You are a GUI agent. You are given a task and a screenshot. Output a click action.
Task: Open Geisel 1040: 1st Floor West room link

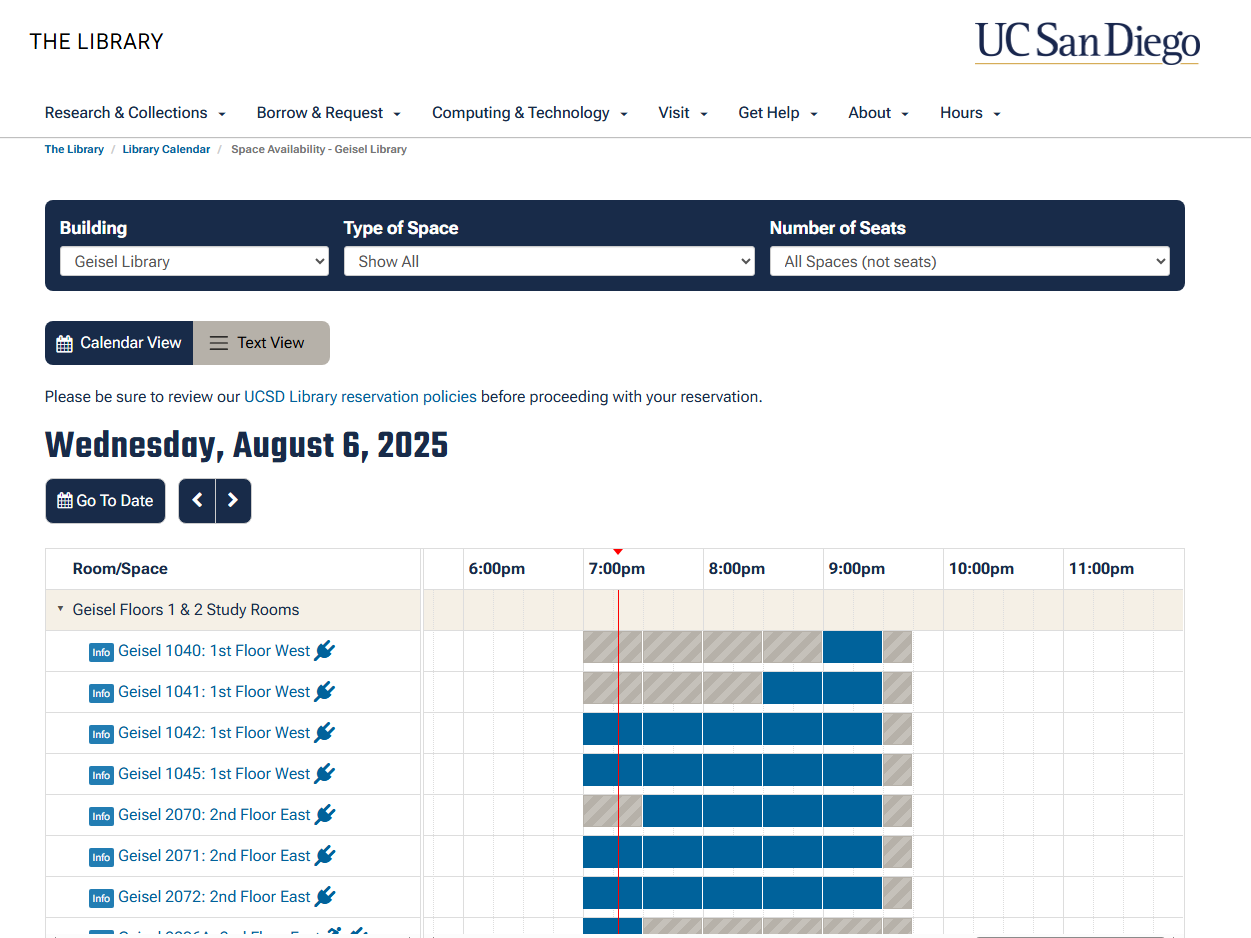214,651
